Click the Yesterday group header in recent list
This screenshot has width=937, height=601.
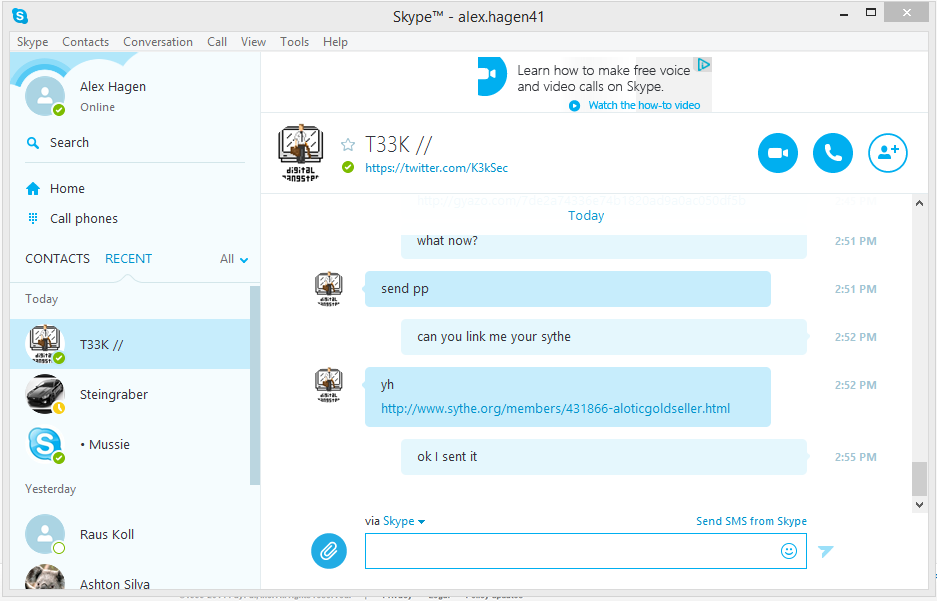[50, 489]
